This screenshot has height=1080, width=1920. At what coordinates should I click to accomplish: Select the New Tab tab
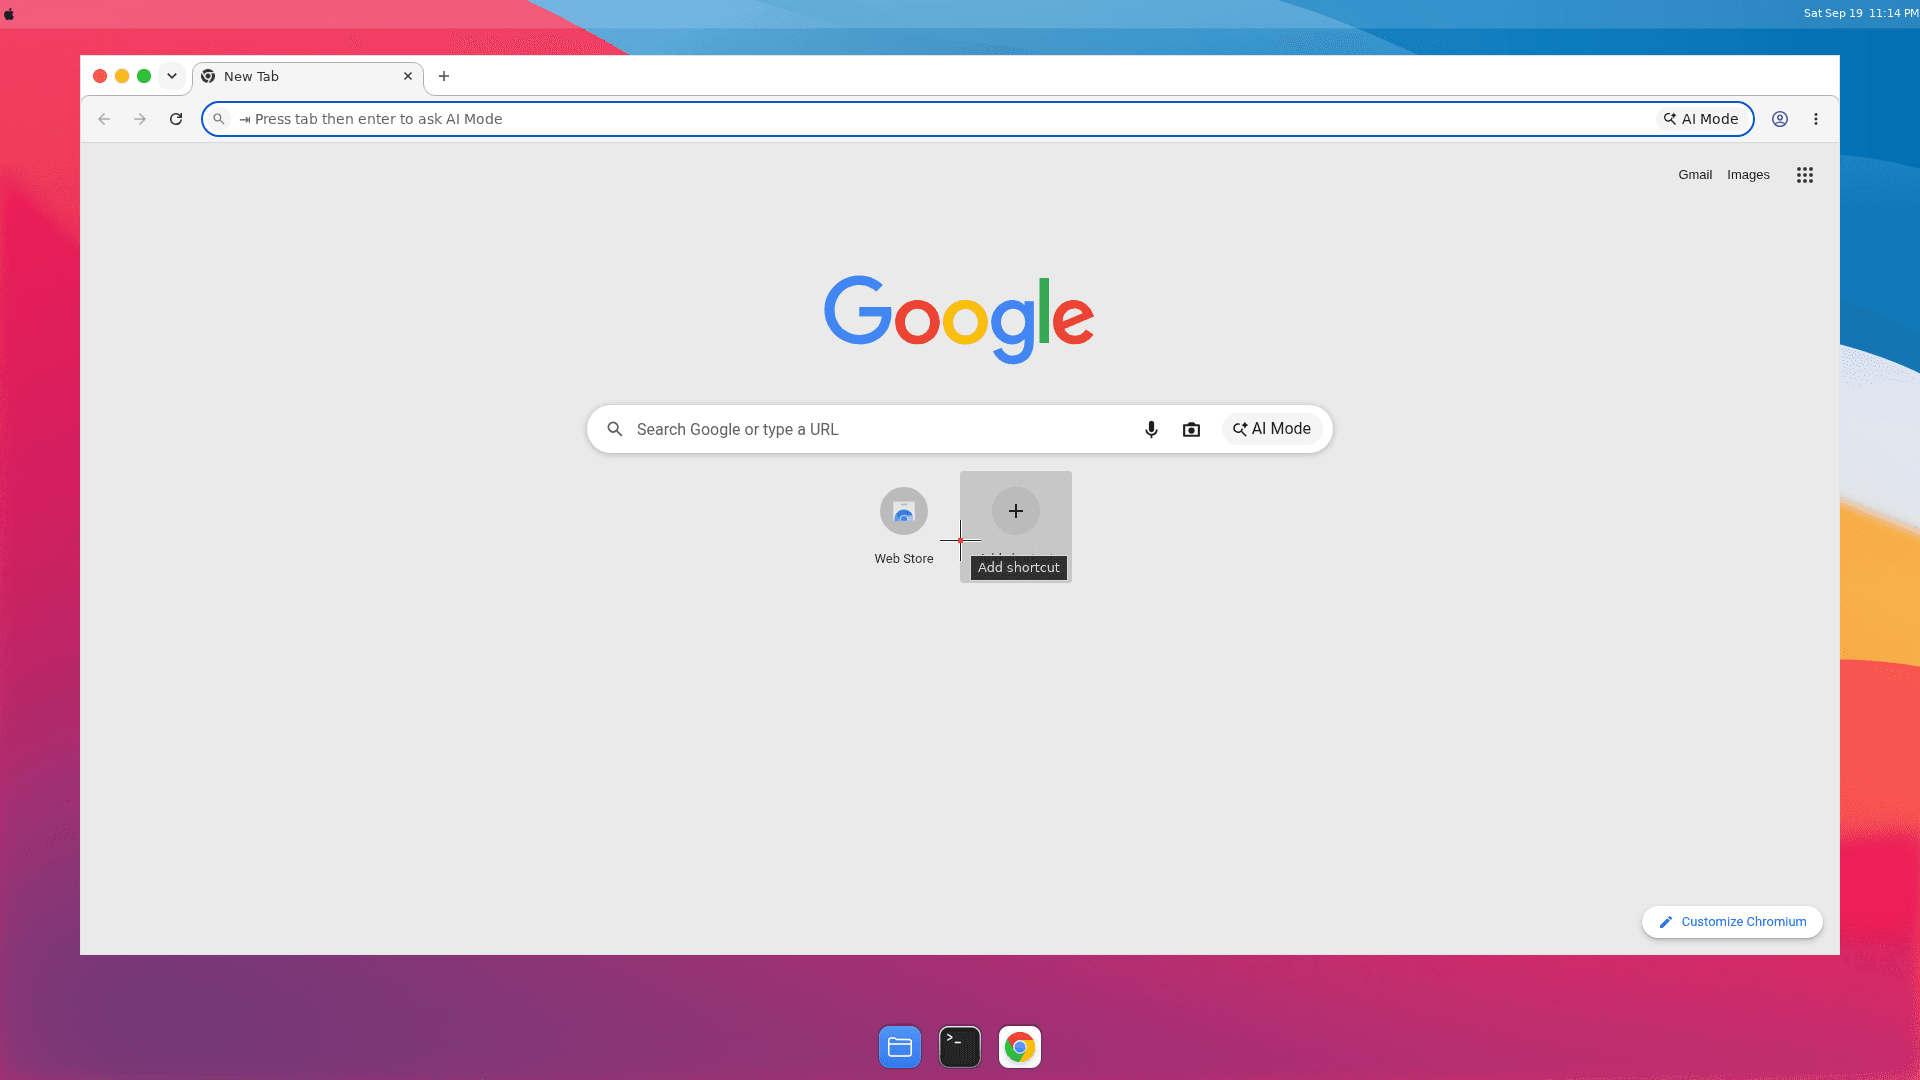[x=308, y=76]
